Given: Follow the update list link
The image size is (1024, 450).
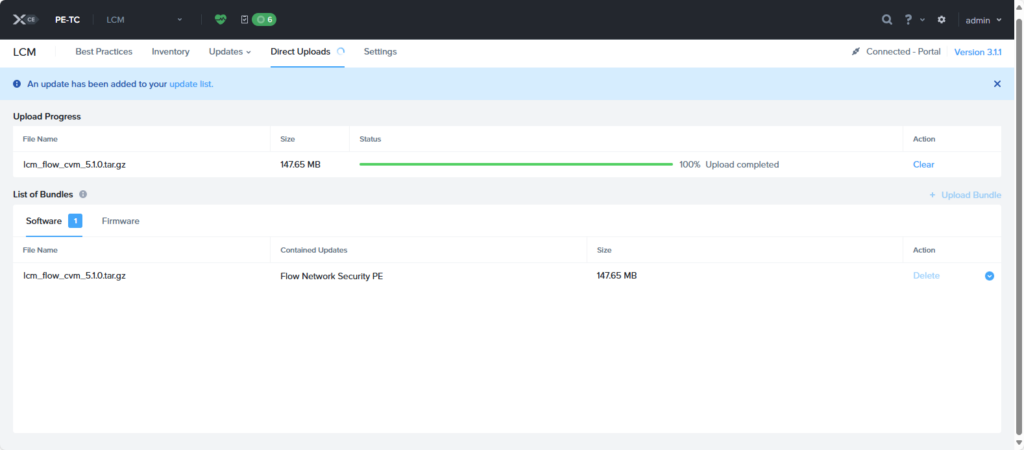Looking at the screenshot, I should point(191,84).
